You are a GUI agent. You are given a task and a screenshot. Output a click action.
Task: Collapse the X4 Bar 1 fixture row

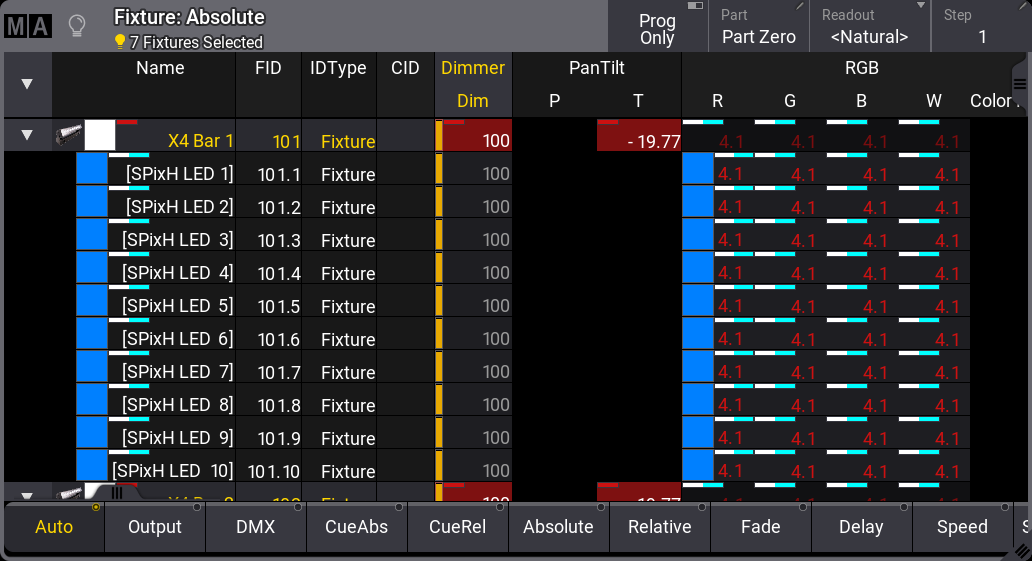[x=27, y=136]
